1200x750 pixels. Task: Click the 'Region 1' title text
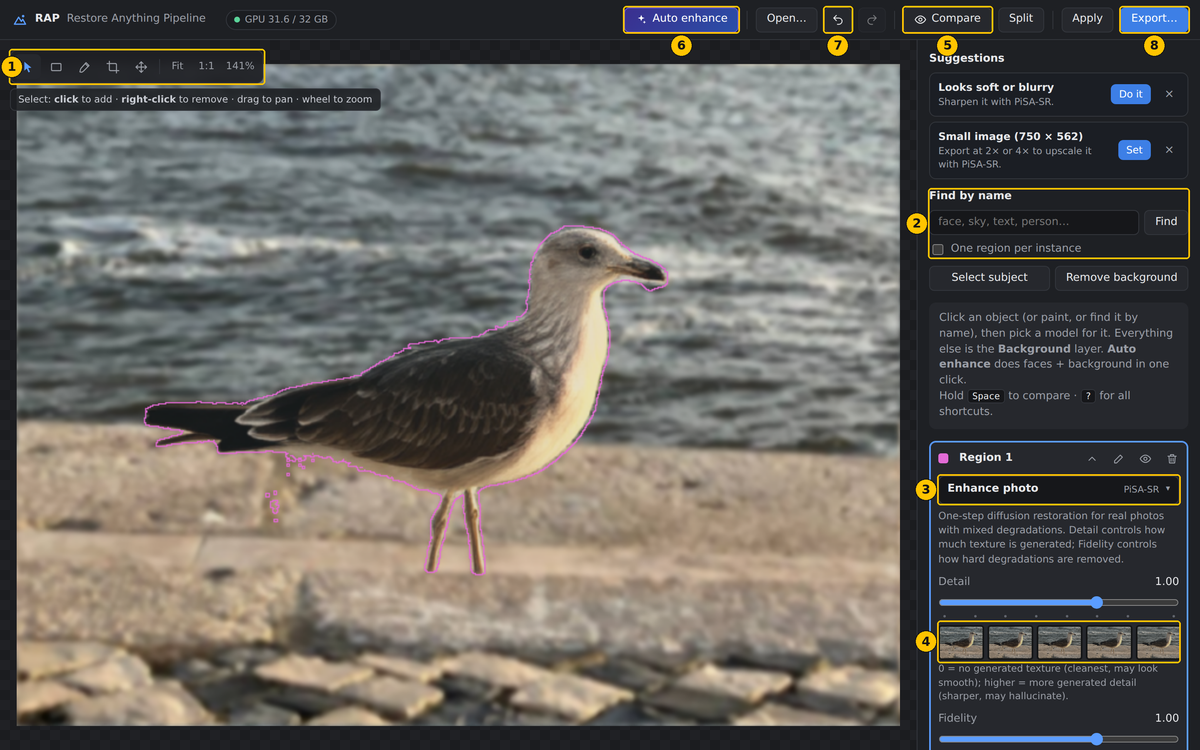(986, 458)
